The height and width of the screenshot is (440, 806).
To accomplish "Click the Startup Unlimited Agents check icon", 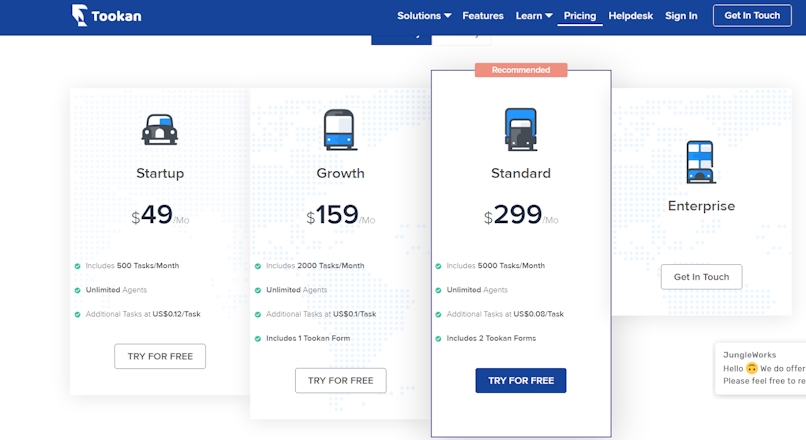I will click(78, 290).
